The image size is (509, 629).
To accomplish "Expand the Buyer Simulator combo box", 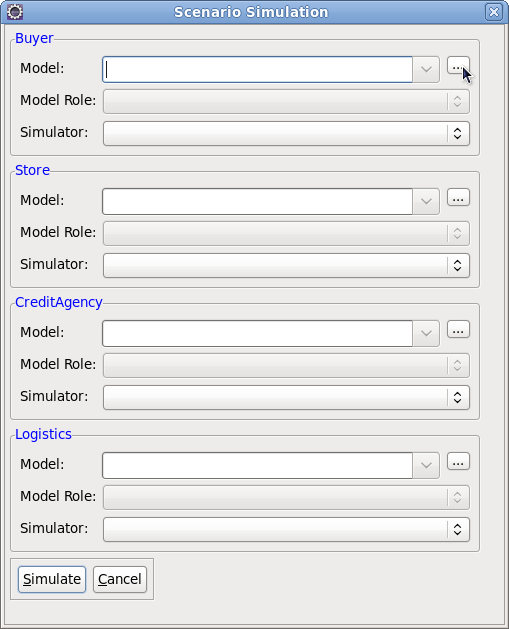I will tap(286, 134).
